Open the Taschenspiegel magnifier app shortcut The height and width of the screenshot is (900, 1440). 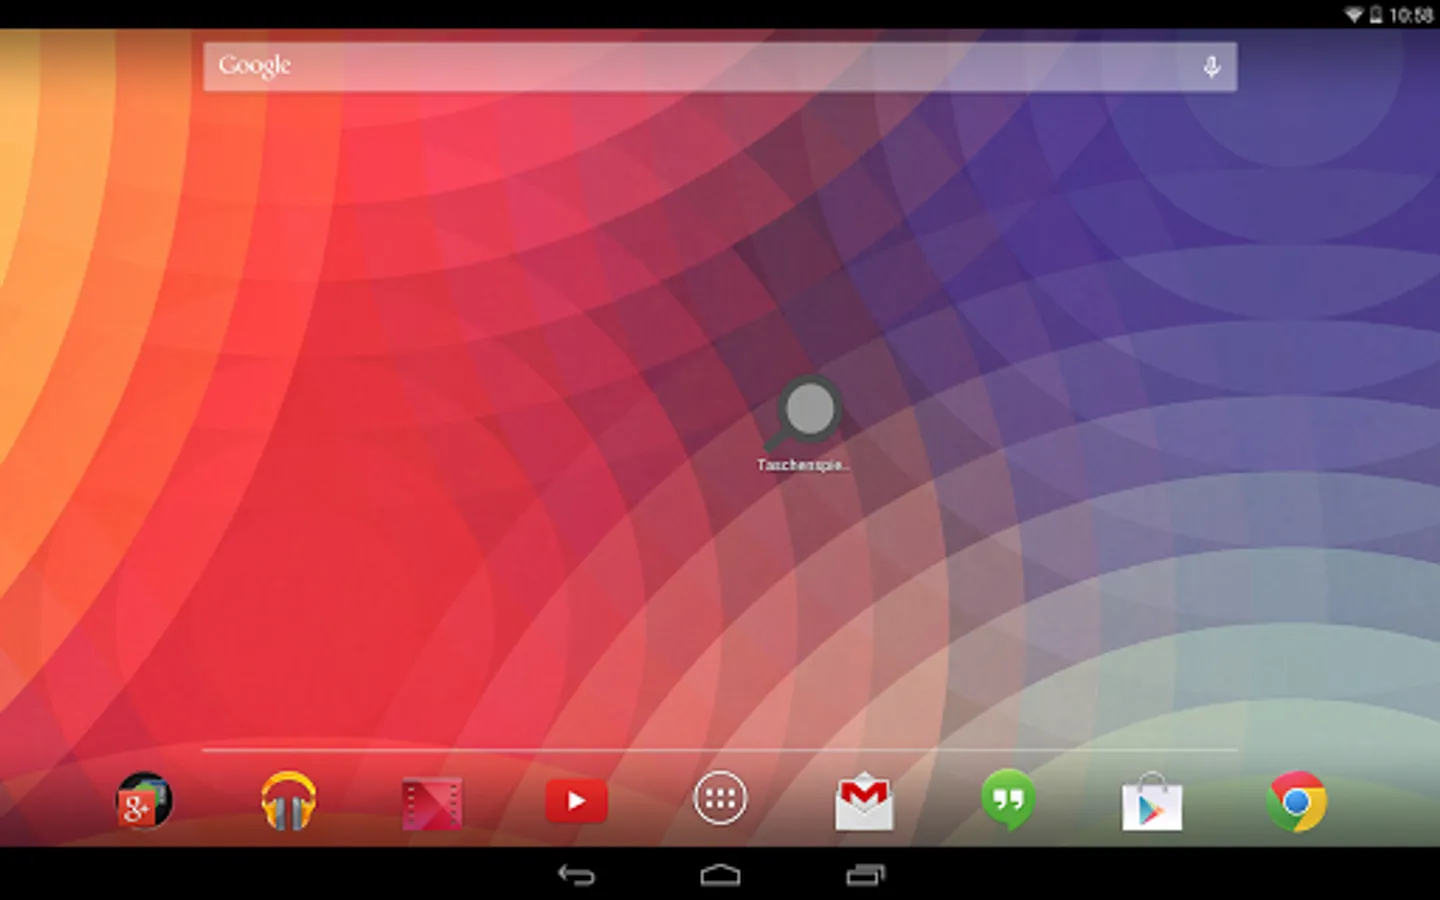(803, 423)
